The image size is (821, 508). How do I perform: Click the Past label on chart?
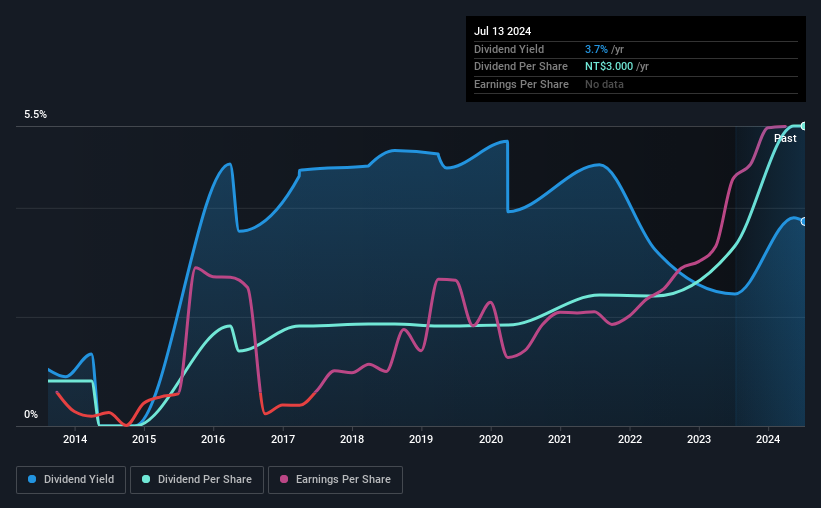tap(785, 138)
